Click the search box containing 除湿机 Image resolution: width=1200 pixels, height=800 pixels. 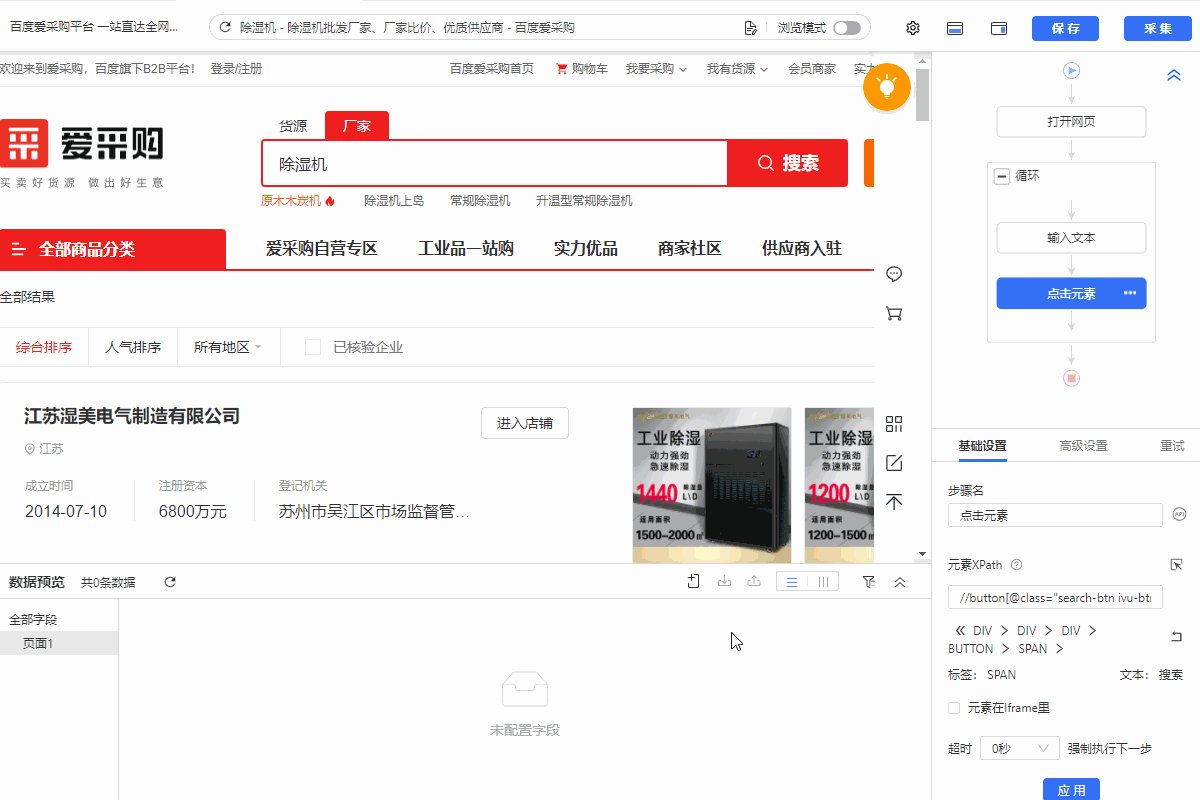[x=495, y=163]
